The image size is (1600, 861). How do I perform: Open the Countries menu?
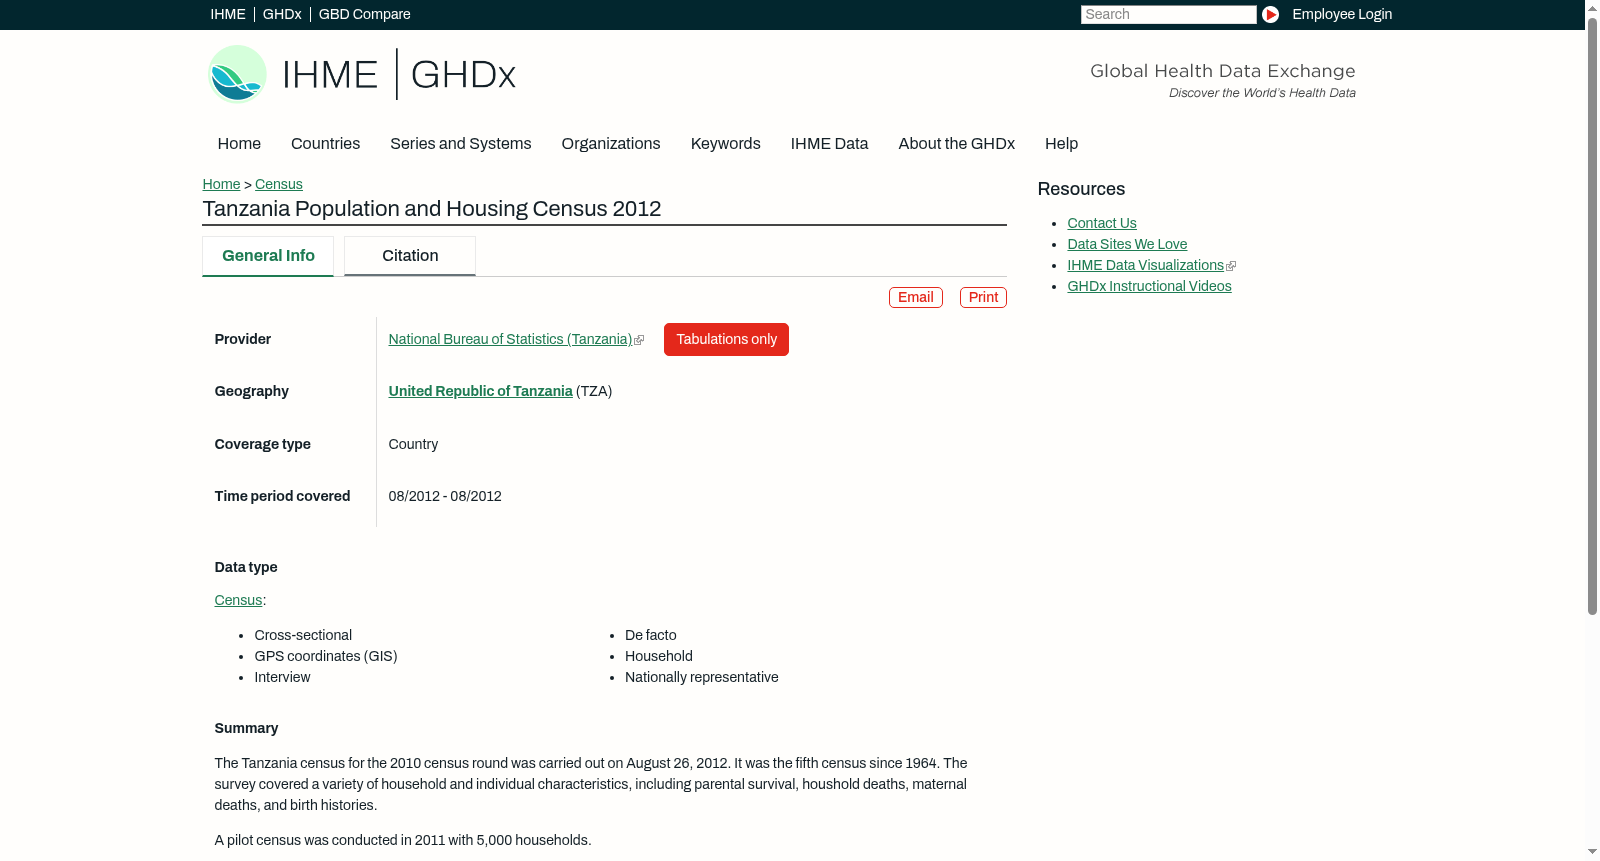(x=325, y=143)
